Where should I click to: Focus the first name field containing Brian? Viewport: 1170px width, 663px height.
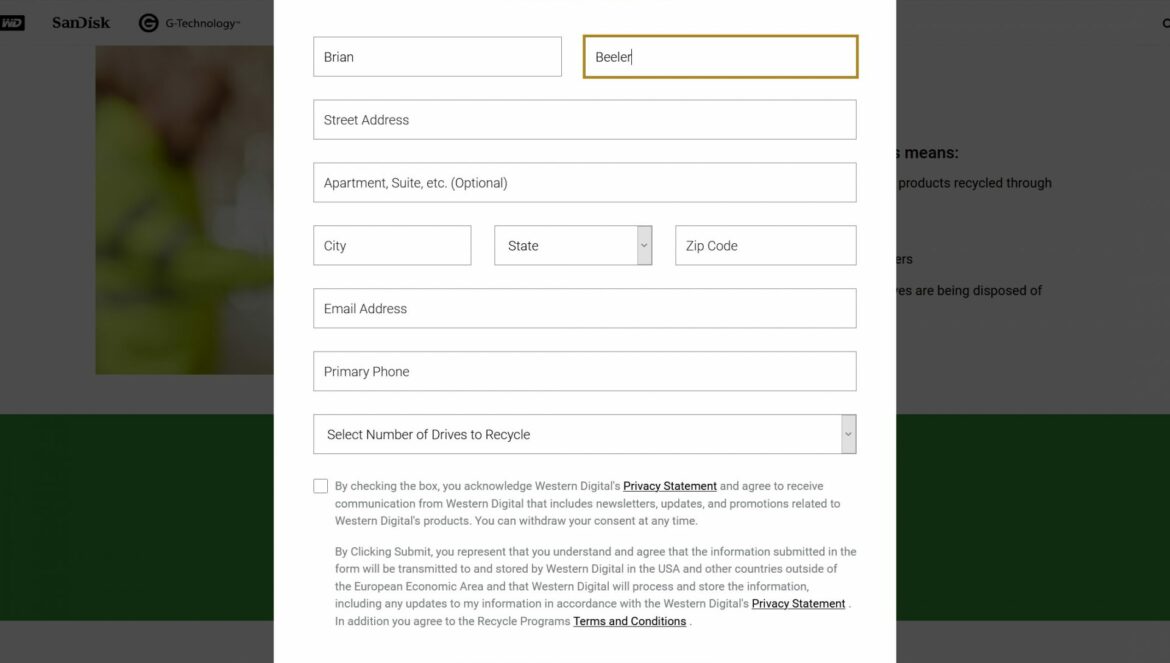(437, 57)
